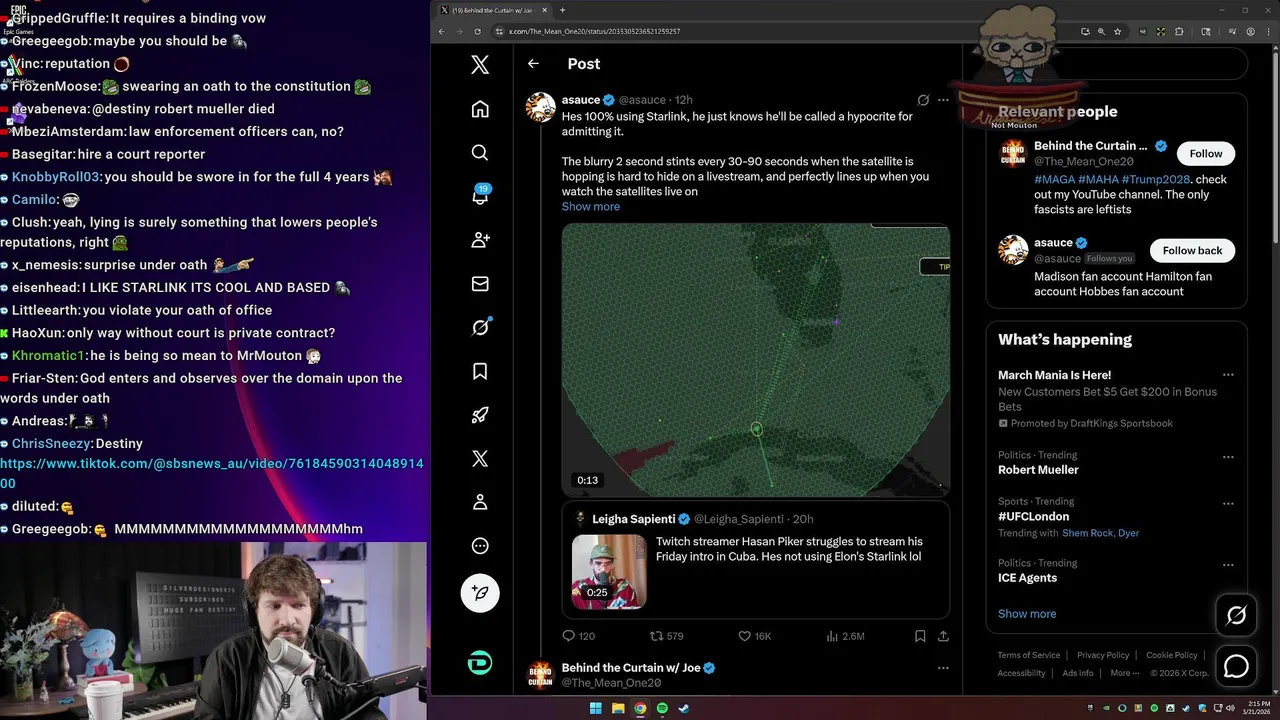
Task: Open Profile icon in sidebar
Action: coord(480,502)
